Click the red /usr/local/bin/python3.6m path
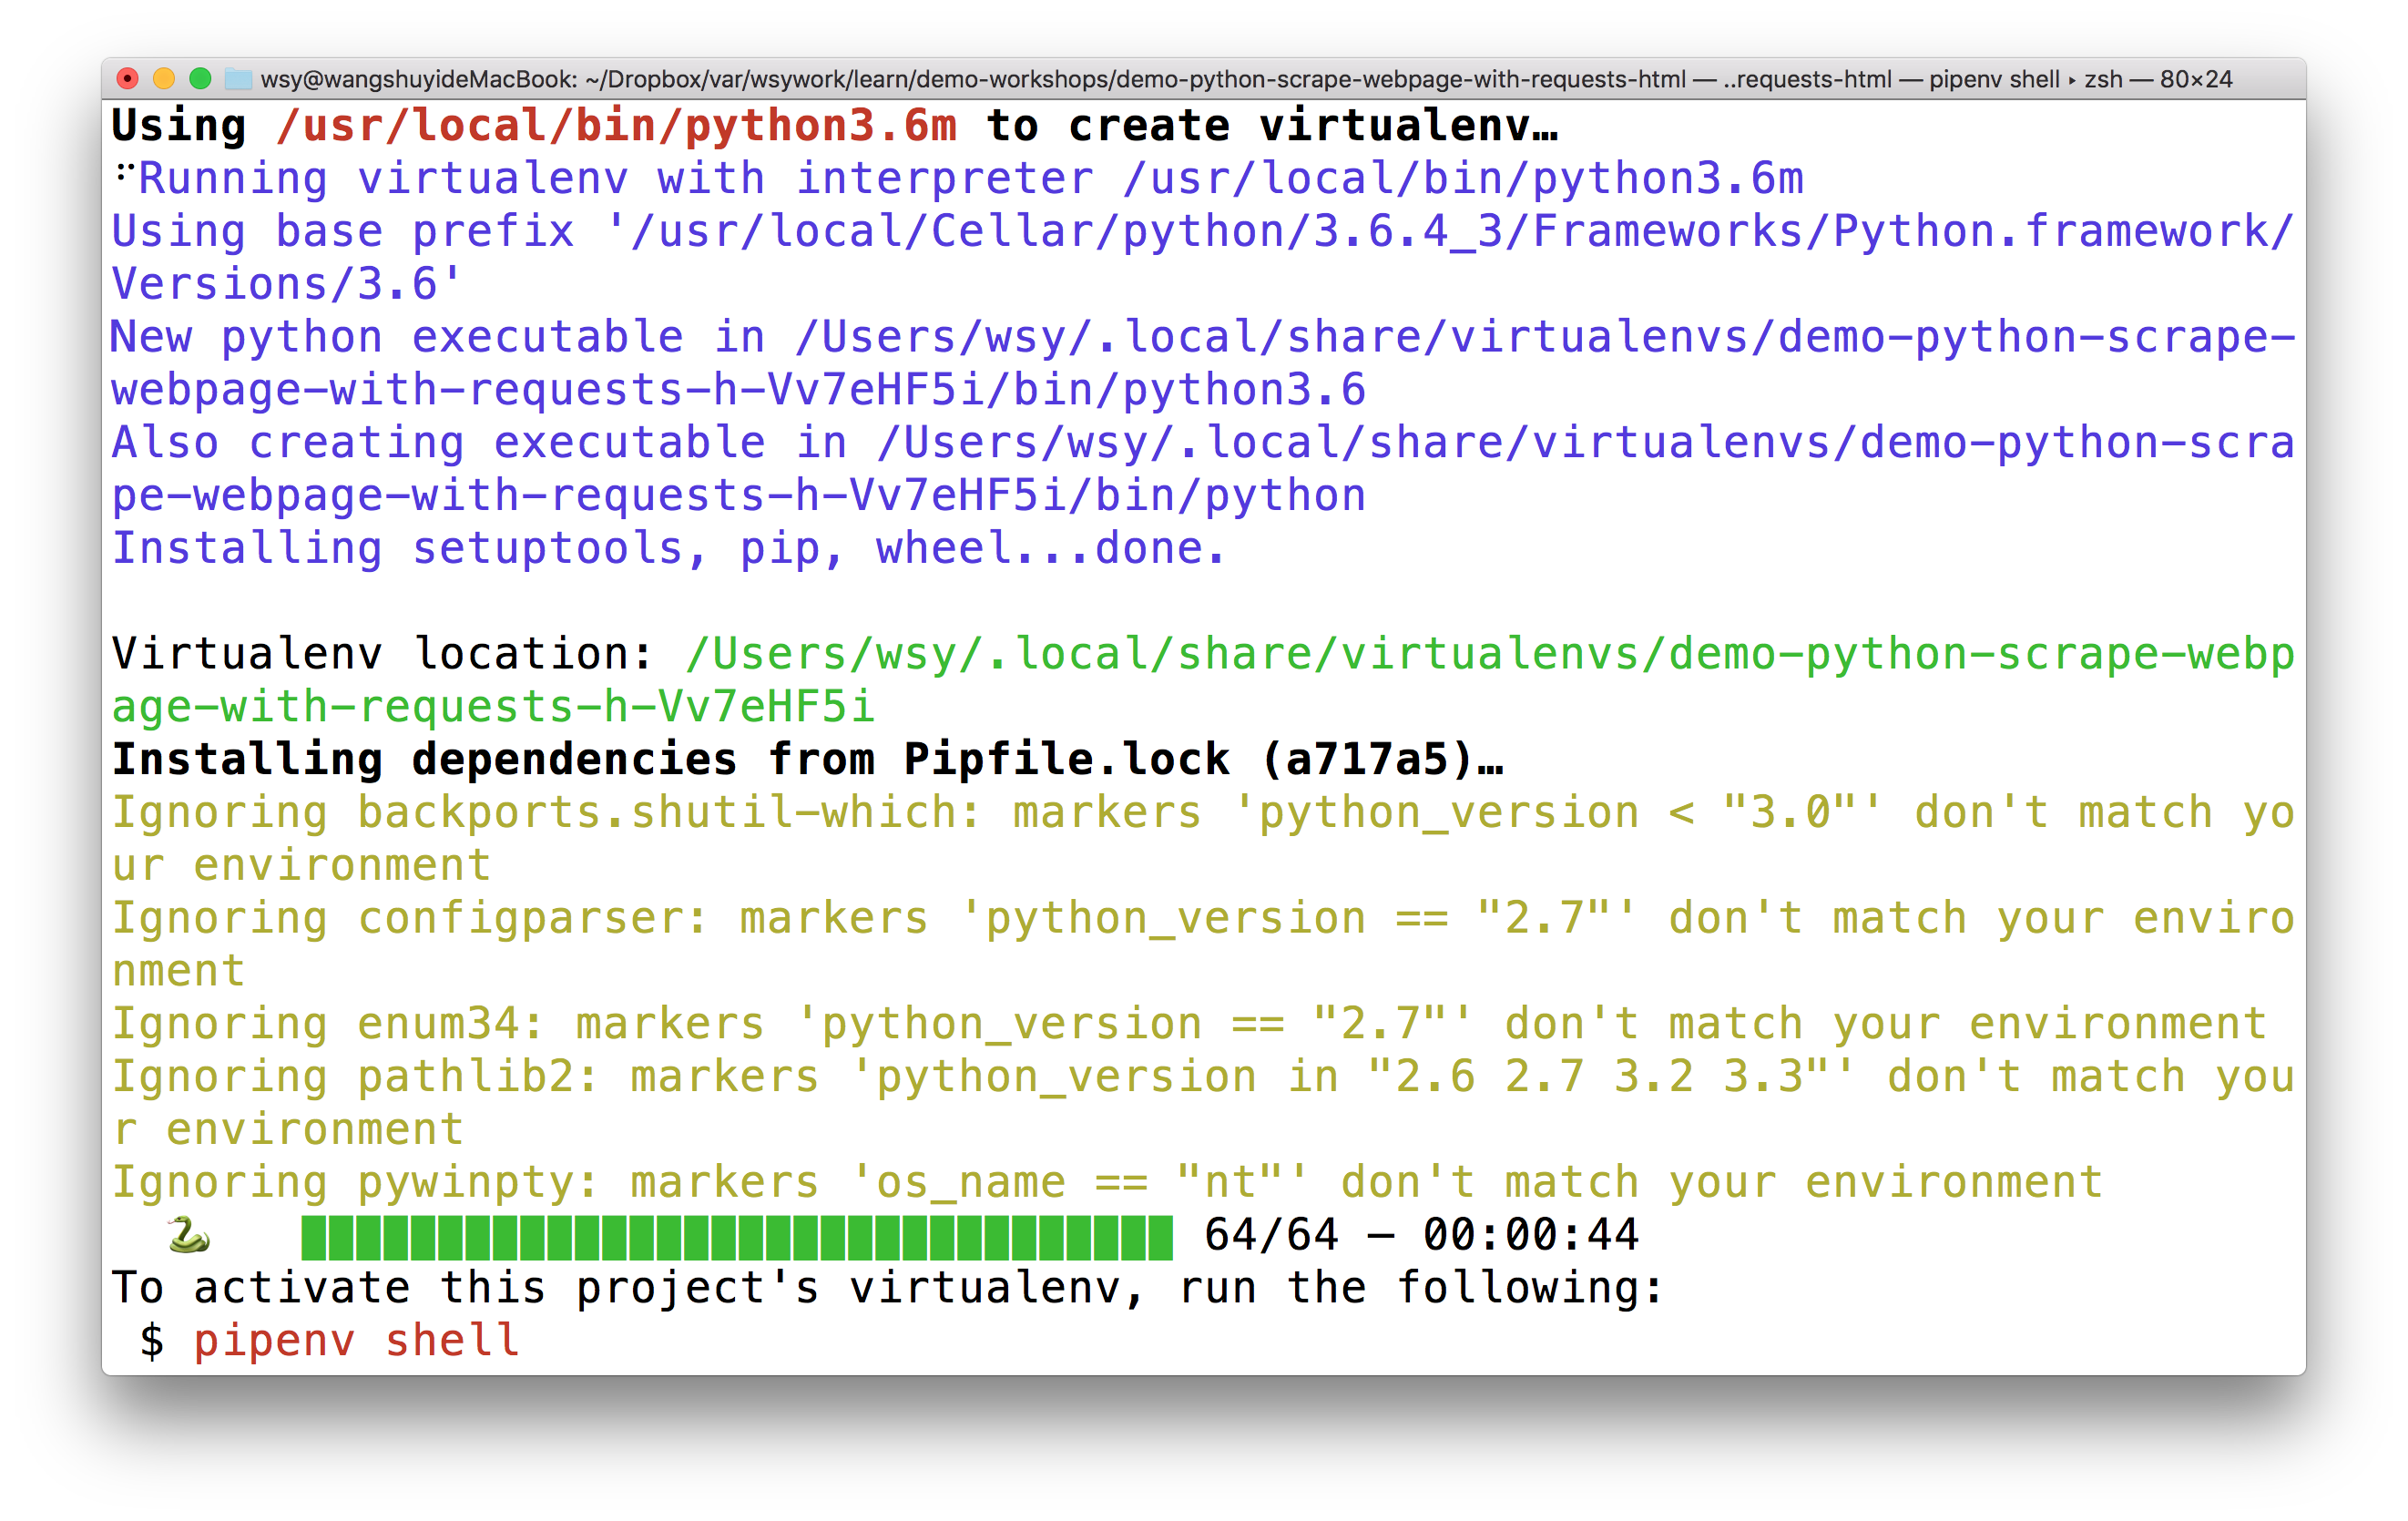Image resolution: width=2408 pixels, height=1521 pixels. [616, 126]
